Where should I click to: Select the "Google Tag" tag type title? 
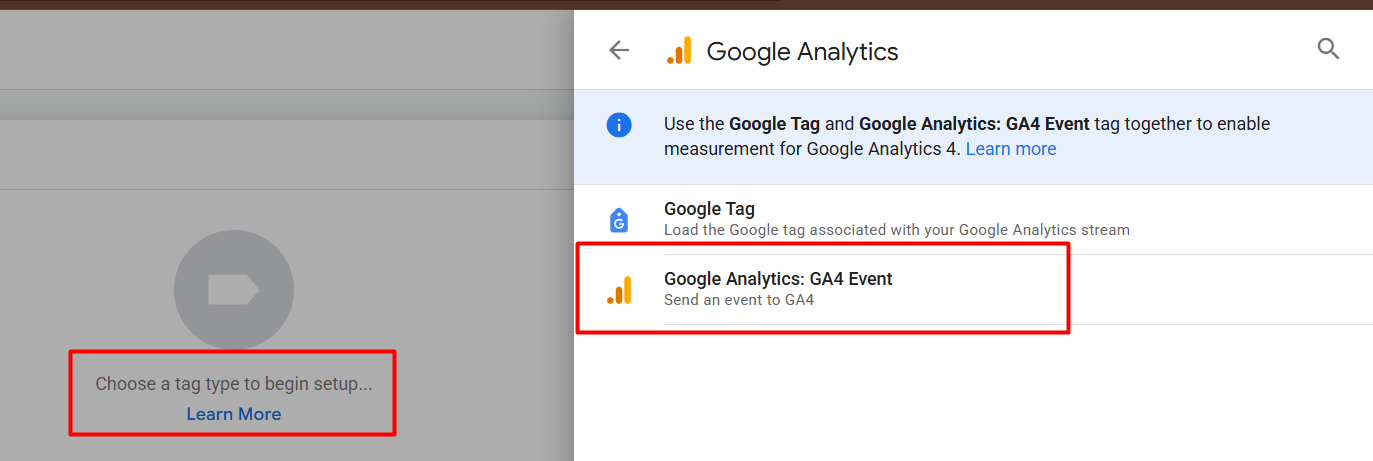[709, 209]
